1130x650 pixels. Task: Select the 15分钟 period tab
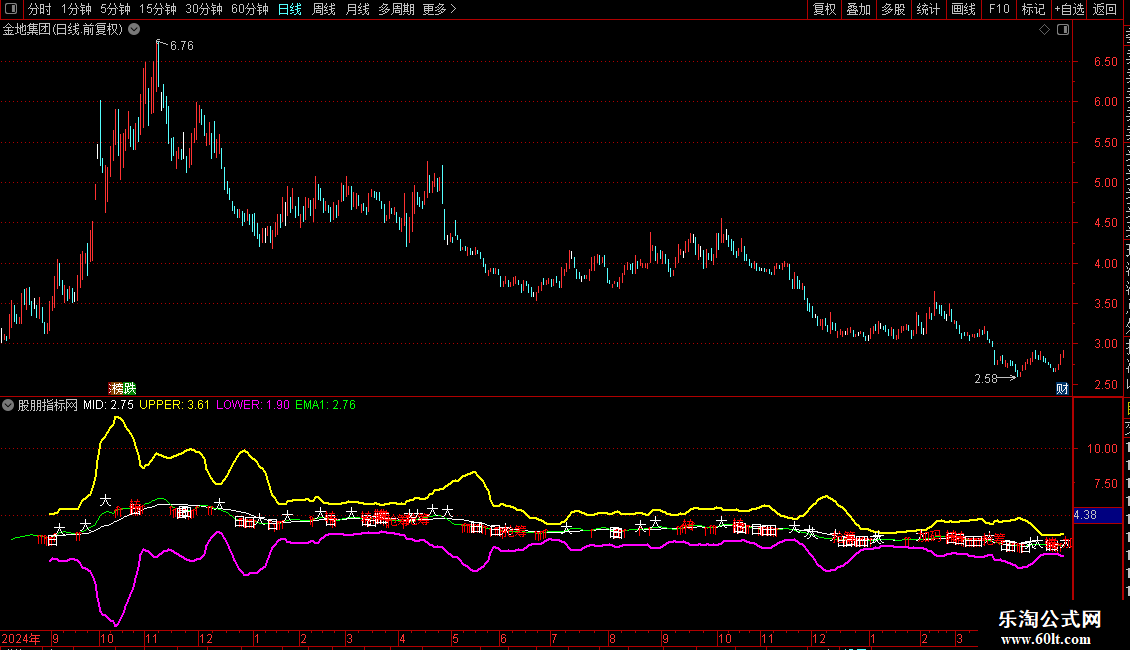tap(158, 9)
